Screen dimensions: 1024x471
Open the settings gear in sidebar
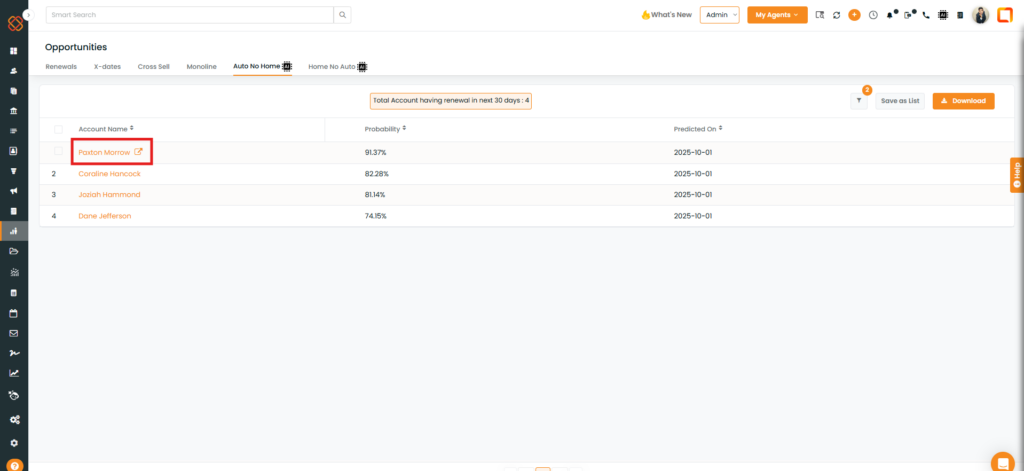(x=14, y=442)
